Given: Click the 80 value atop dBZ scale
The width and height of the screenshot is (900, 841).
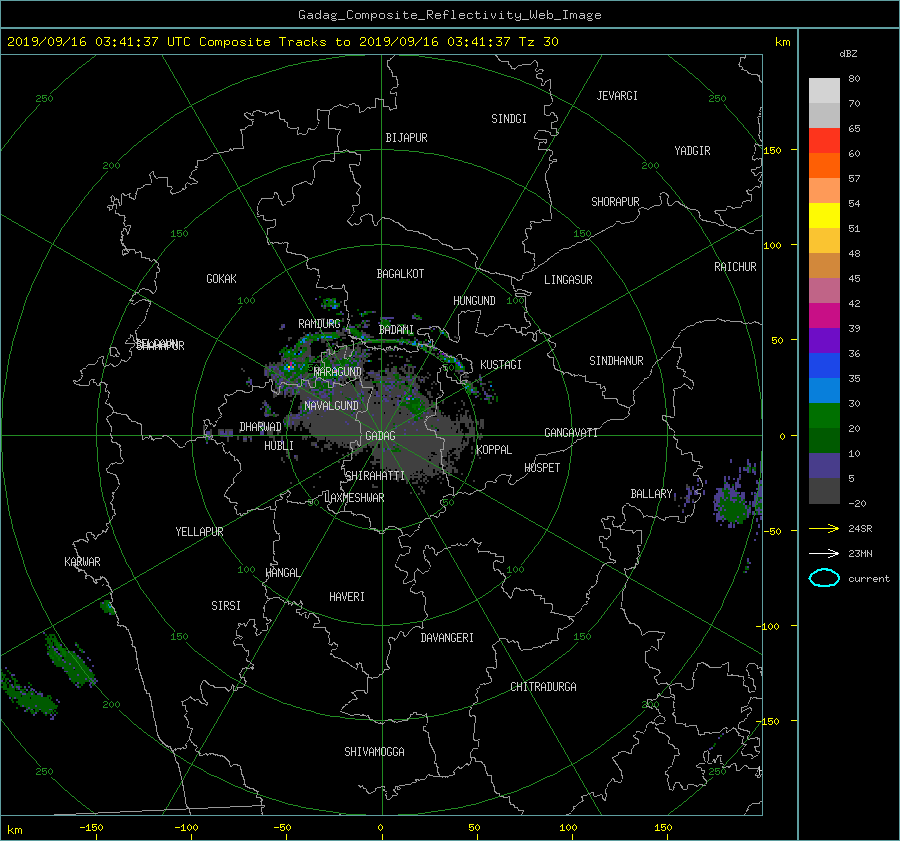Looking at the screenshot, I should point(854,79).
